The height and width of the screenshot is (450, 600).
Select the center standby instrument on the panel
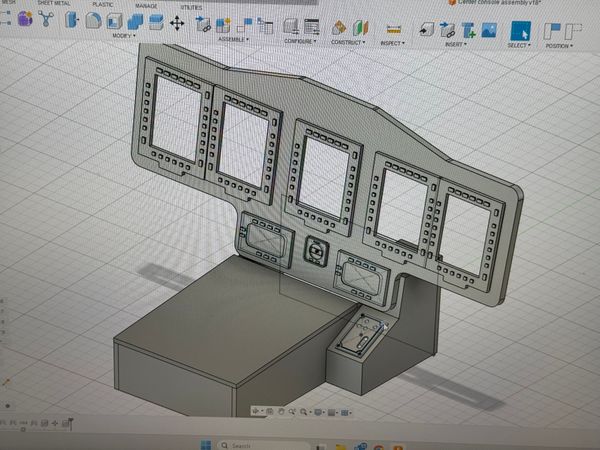316,251
